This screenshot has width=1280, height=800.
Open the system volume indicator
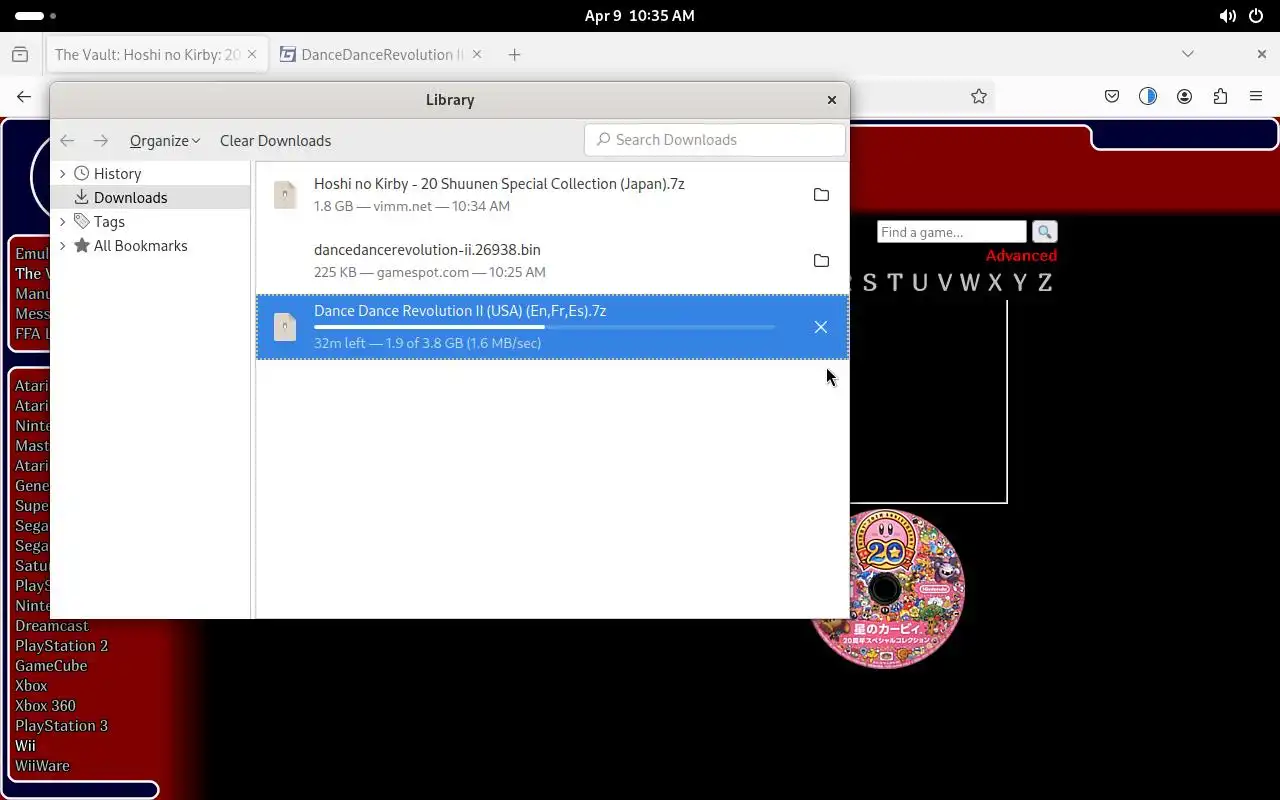[x=1227, y=16]
